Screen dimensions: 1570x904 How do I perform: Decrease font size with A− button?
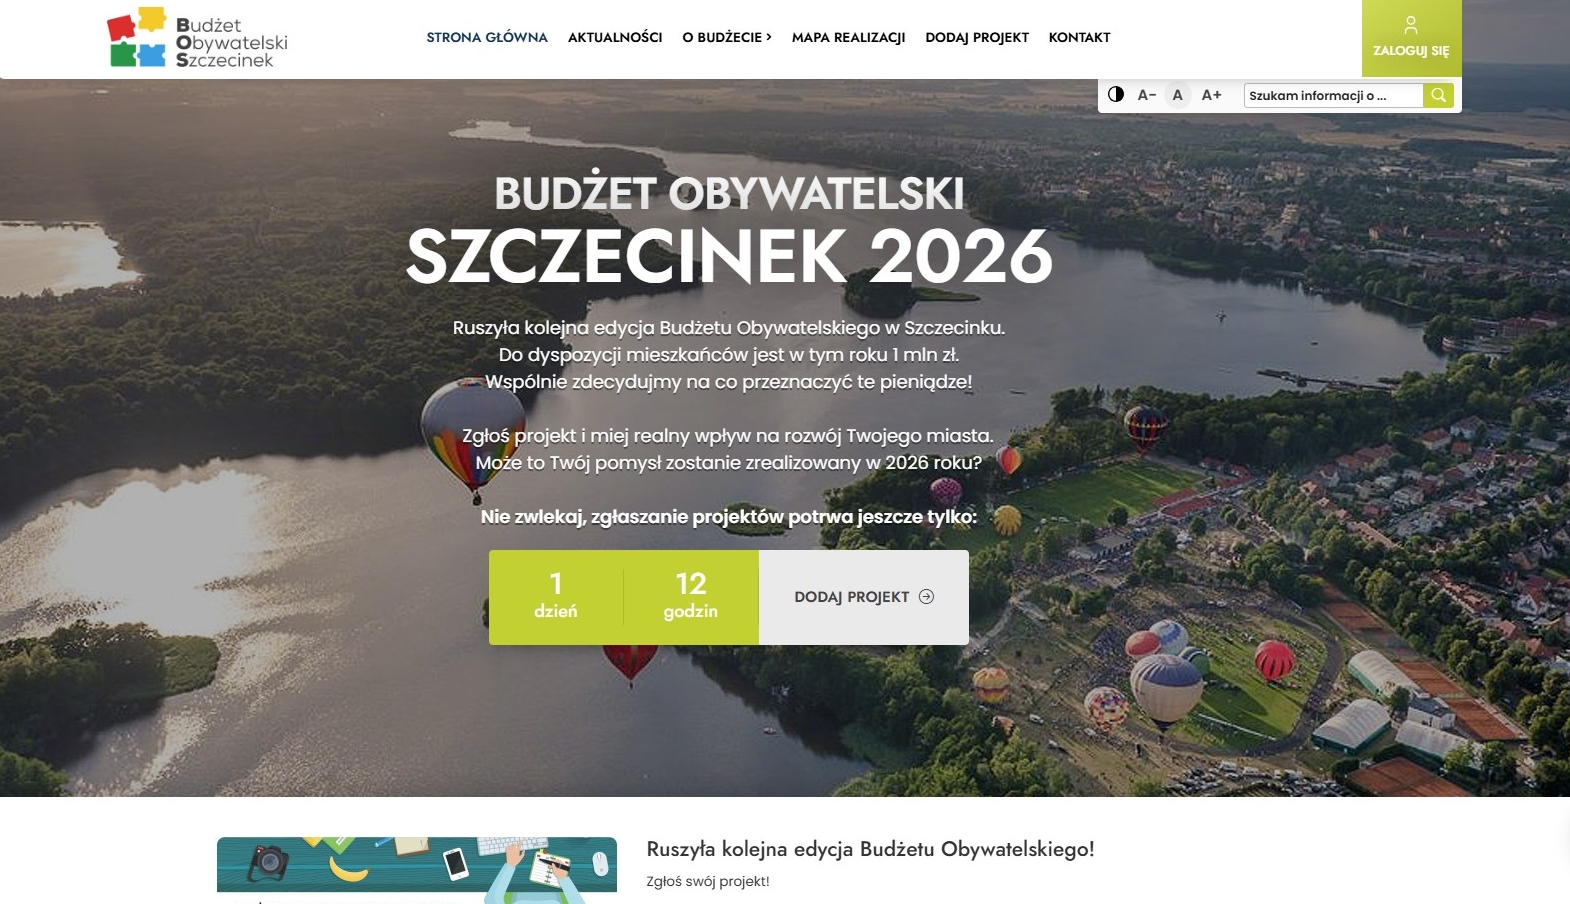[1147, 95]
